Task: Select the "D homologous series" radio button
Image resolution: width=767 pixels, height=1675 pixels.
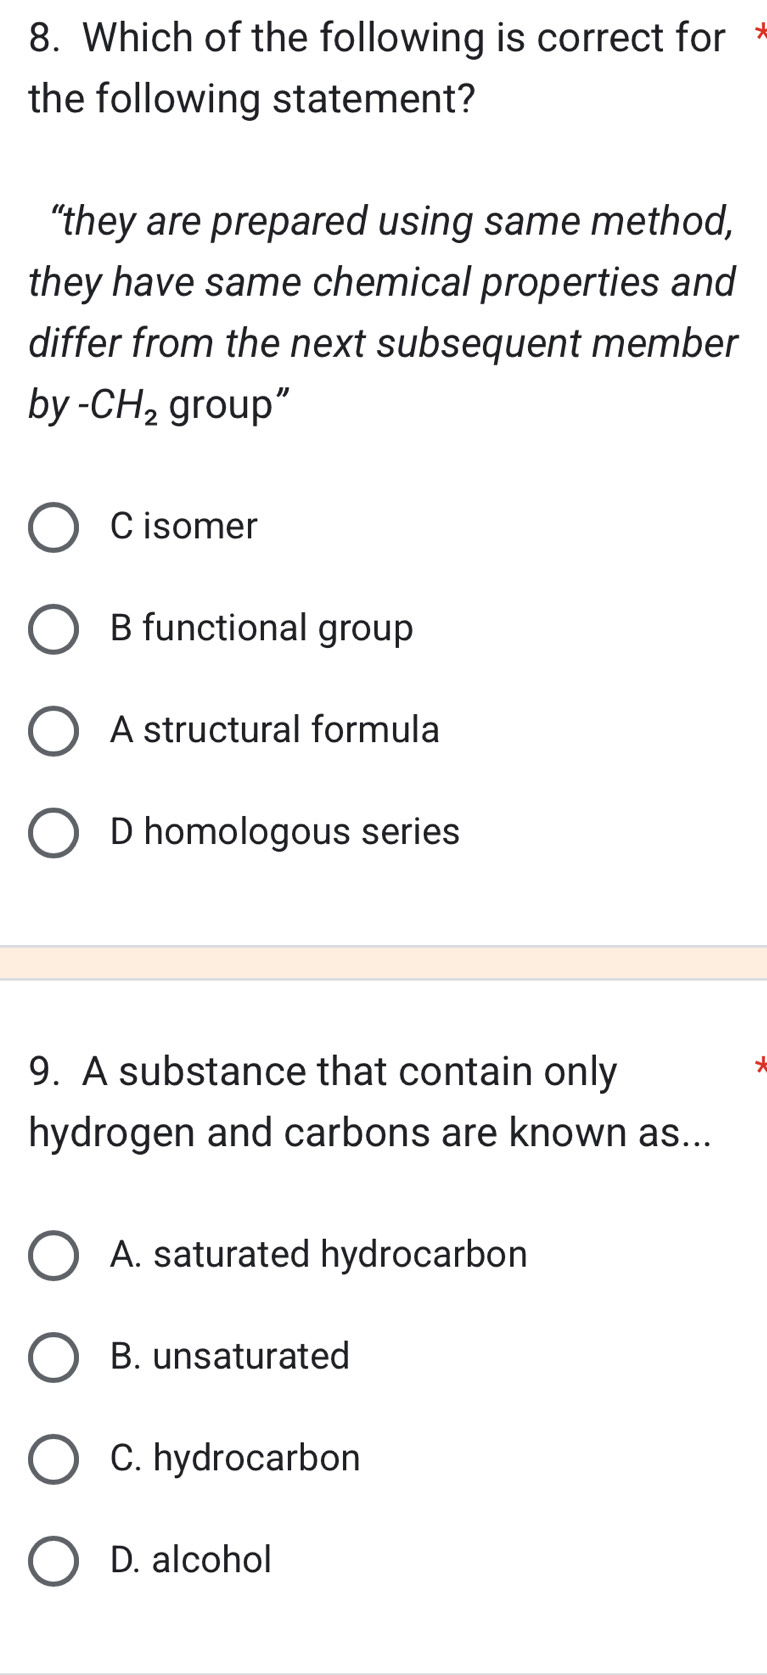Action: 54,833
